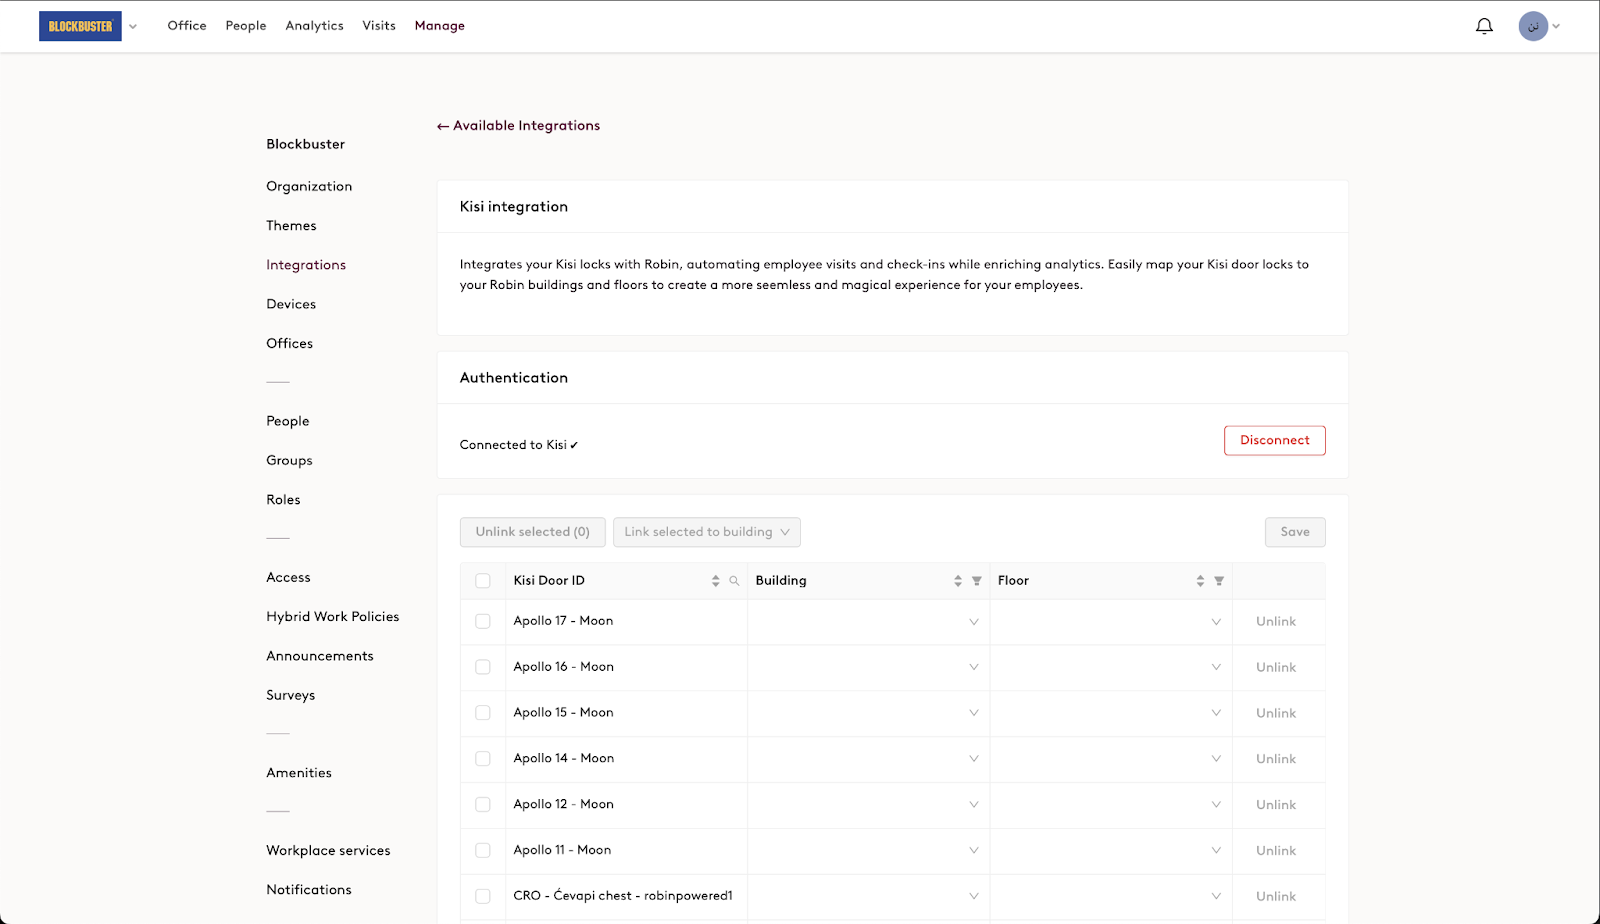Select the Apollo 12 - Moon door name
The image size is (1600, 924).
pos(564,804)
